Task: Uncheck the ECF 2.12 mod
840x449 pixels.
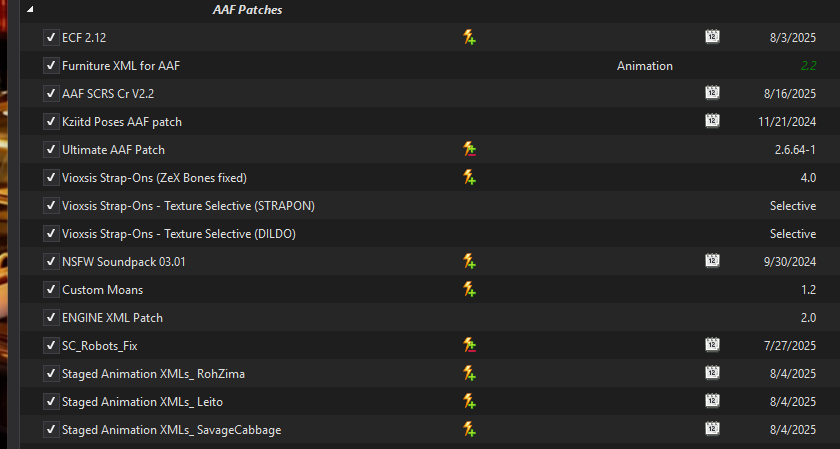Action: click(51, 38)
